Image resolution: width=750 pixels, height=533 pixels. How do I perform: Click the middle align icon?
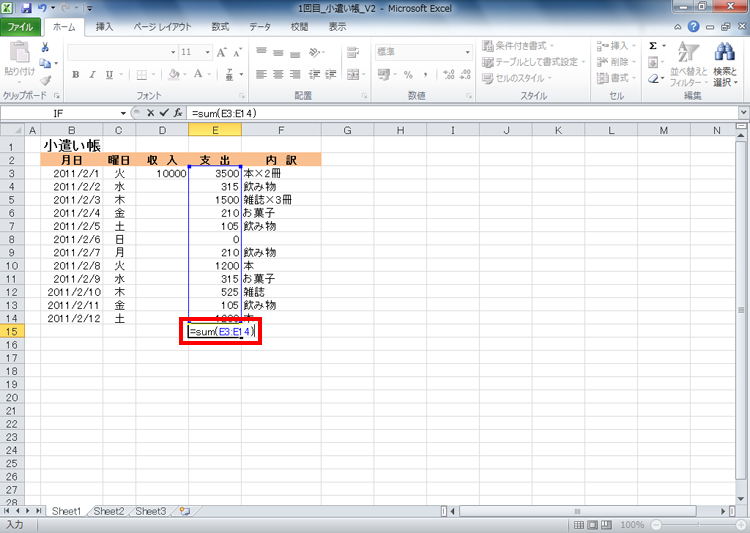(278, 52)
